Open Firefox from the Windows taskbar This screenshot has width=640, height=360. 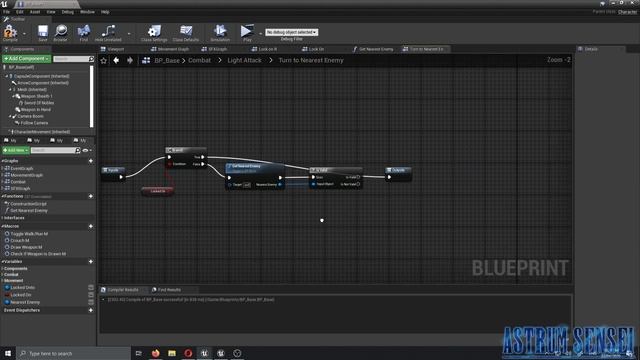pos(156,353)
